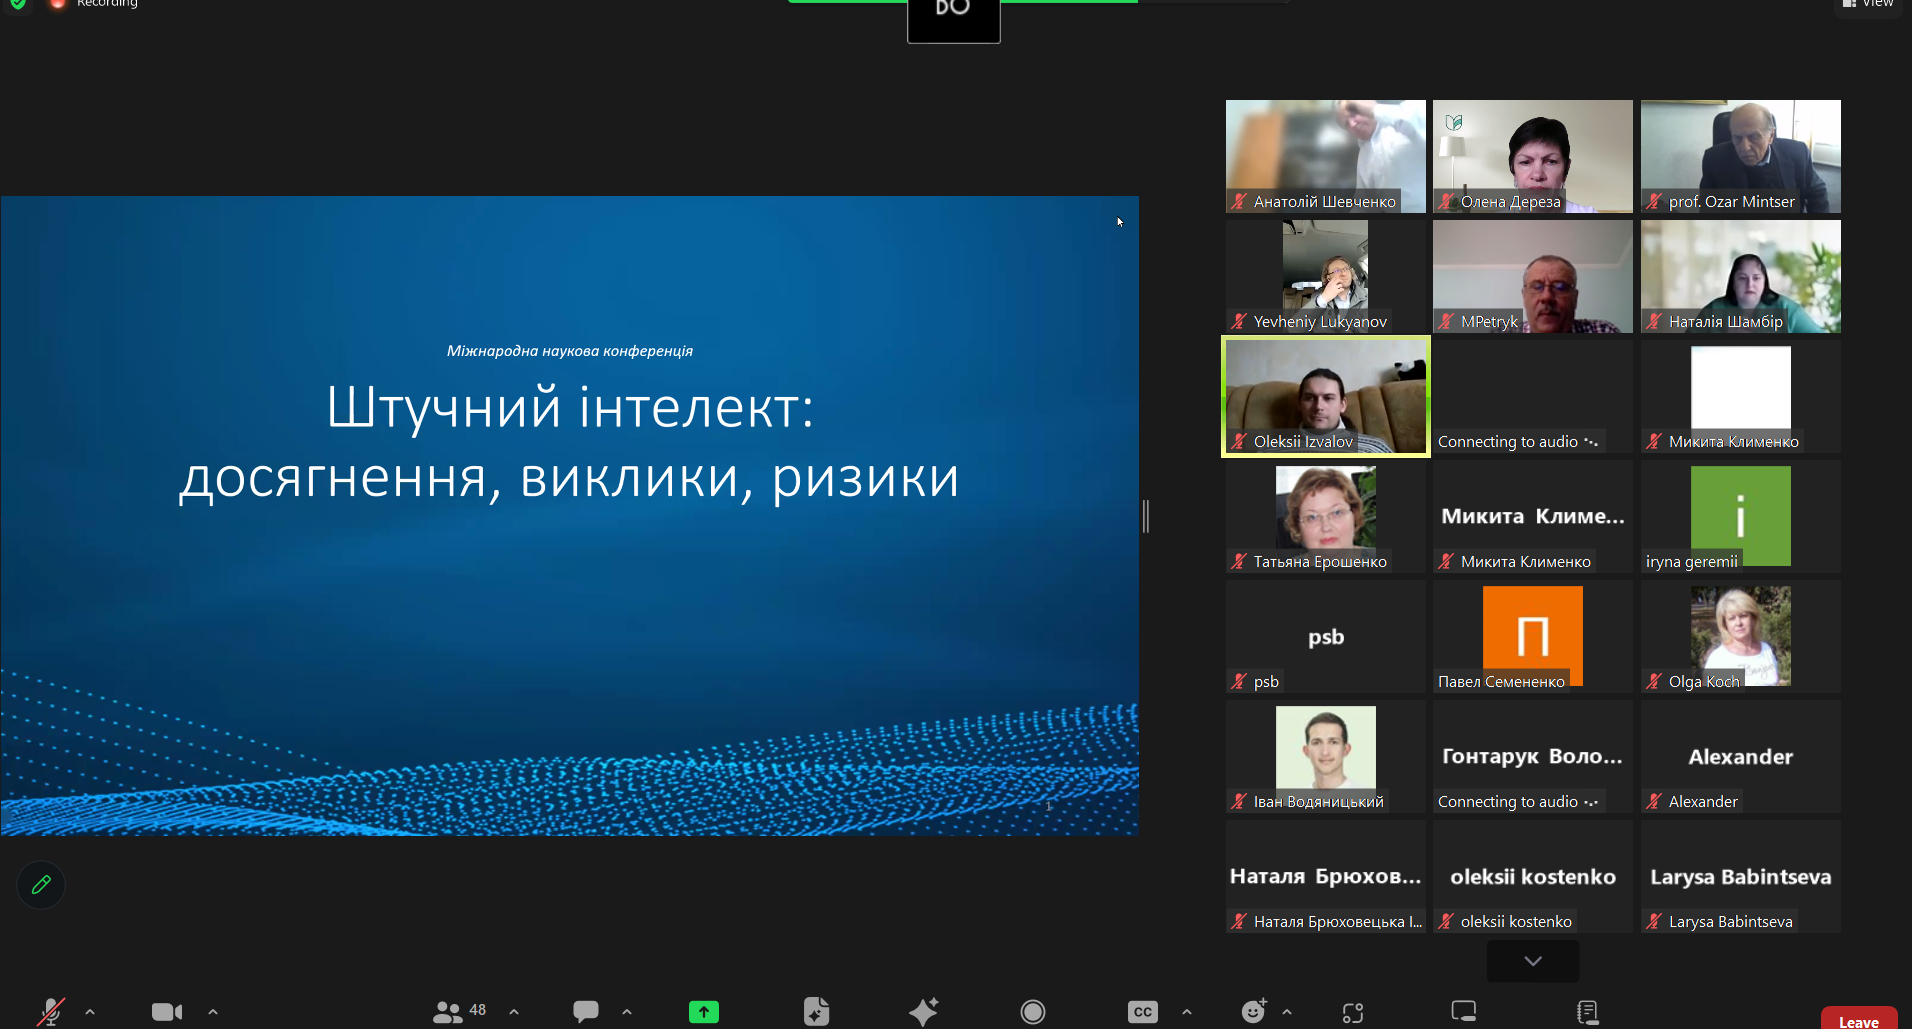Image resolution: width=1912 pixels, height=1029 pixels.
Task: Select Yevheniy Lukyanov video tile
Action: point(1326,276)
